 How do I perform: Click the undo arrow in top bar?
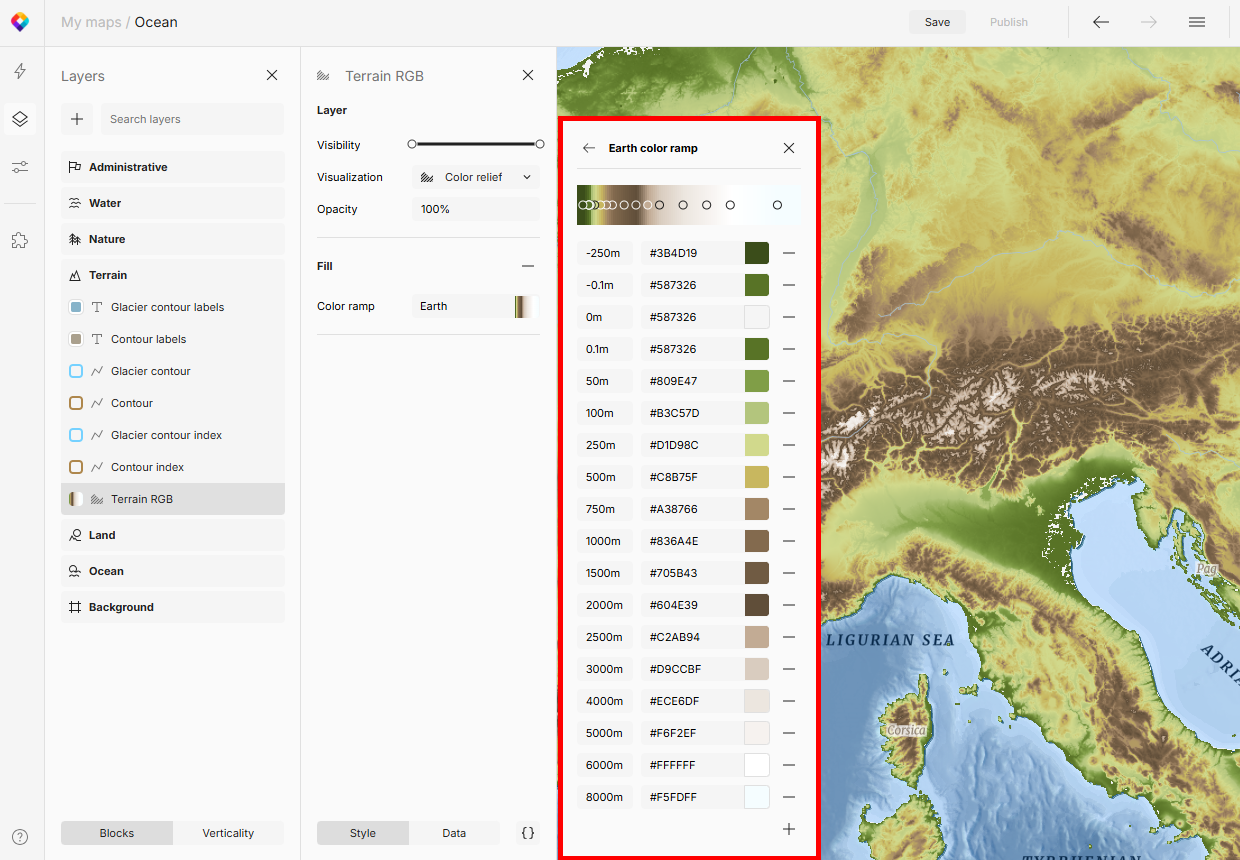point(1101,22)
